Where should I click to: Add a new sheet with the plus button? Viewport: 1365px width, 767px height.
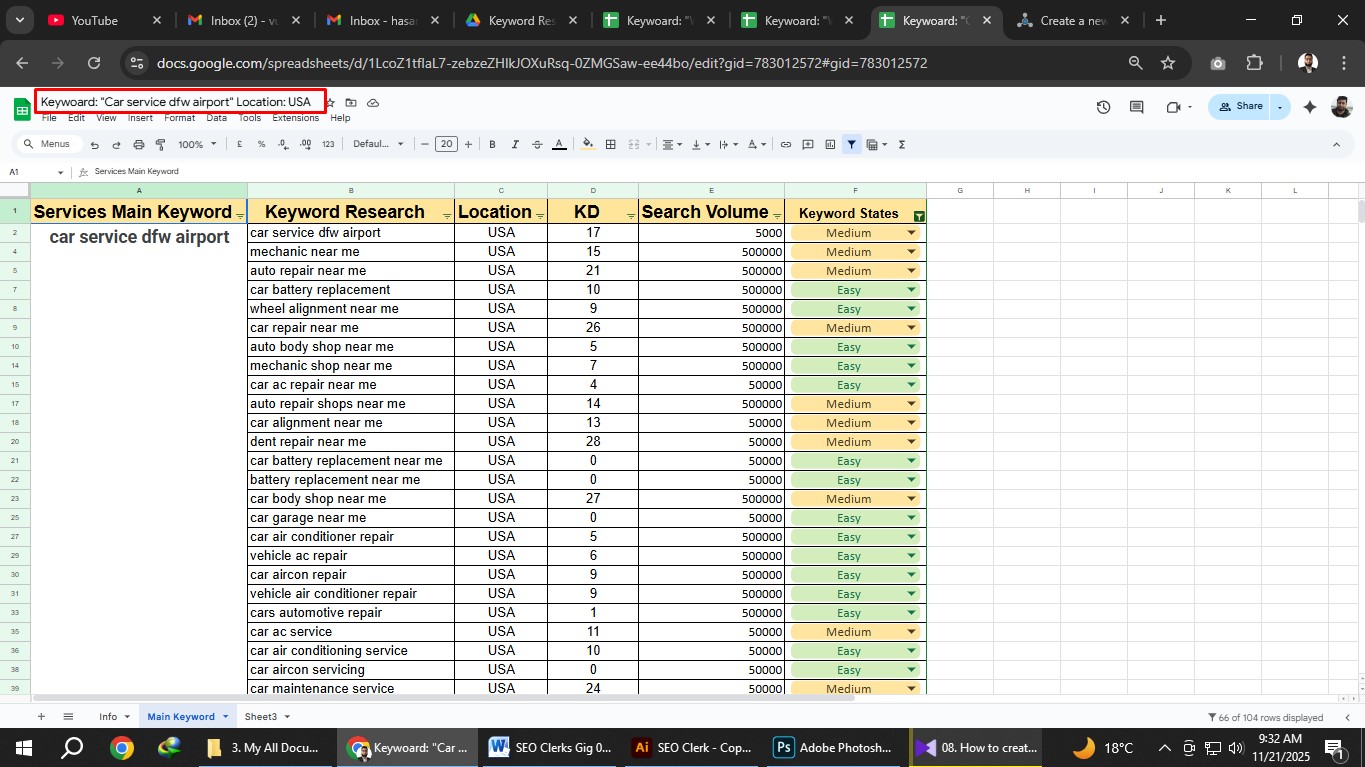pyautogui.click(x=41, y=716)
